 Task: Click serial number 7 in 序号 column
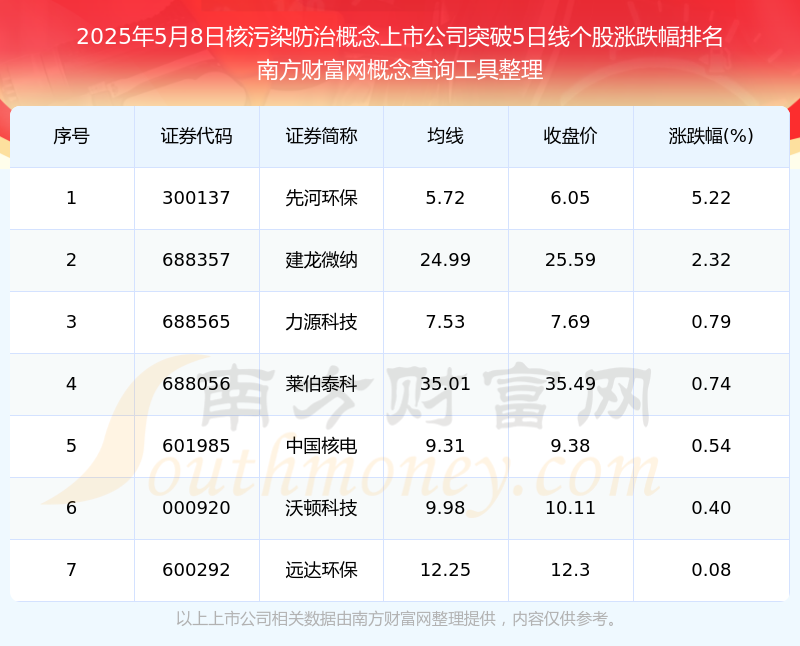pos(71,570)
